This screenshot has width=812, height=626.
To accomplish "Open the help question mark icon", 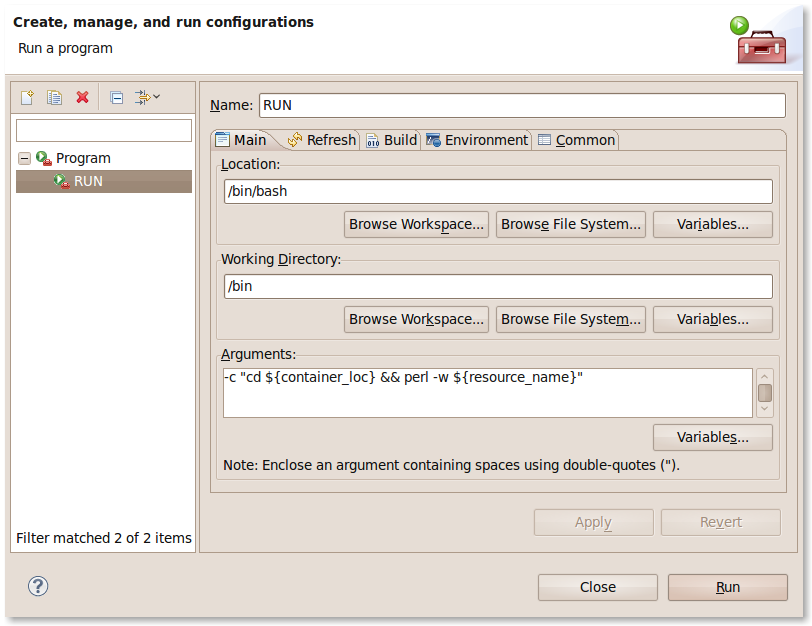I will pyautogui.click(x=38, y=586).
